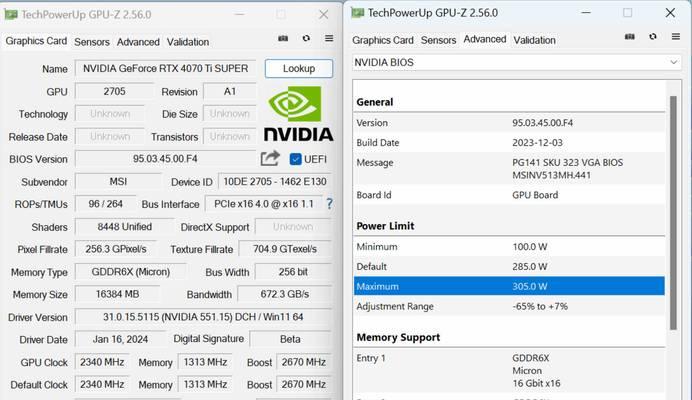Switch to Advanced tab in left window
Viewport: 692px width, 400px height.
coord(138,42)
